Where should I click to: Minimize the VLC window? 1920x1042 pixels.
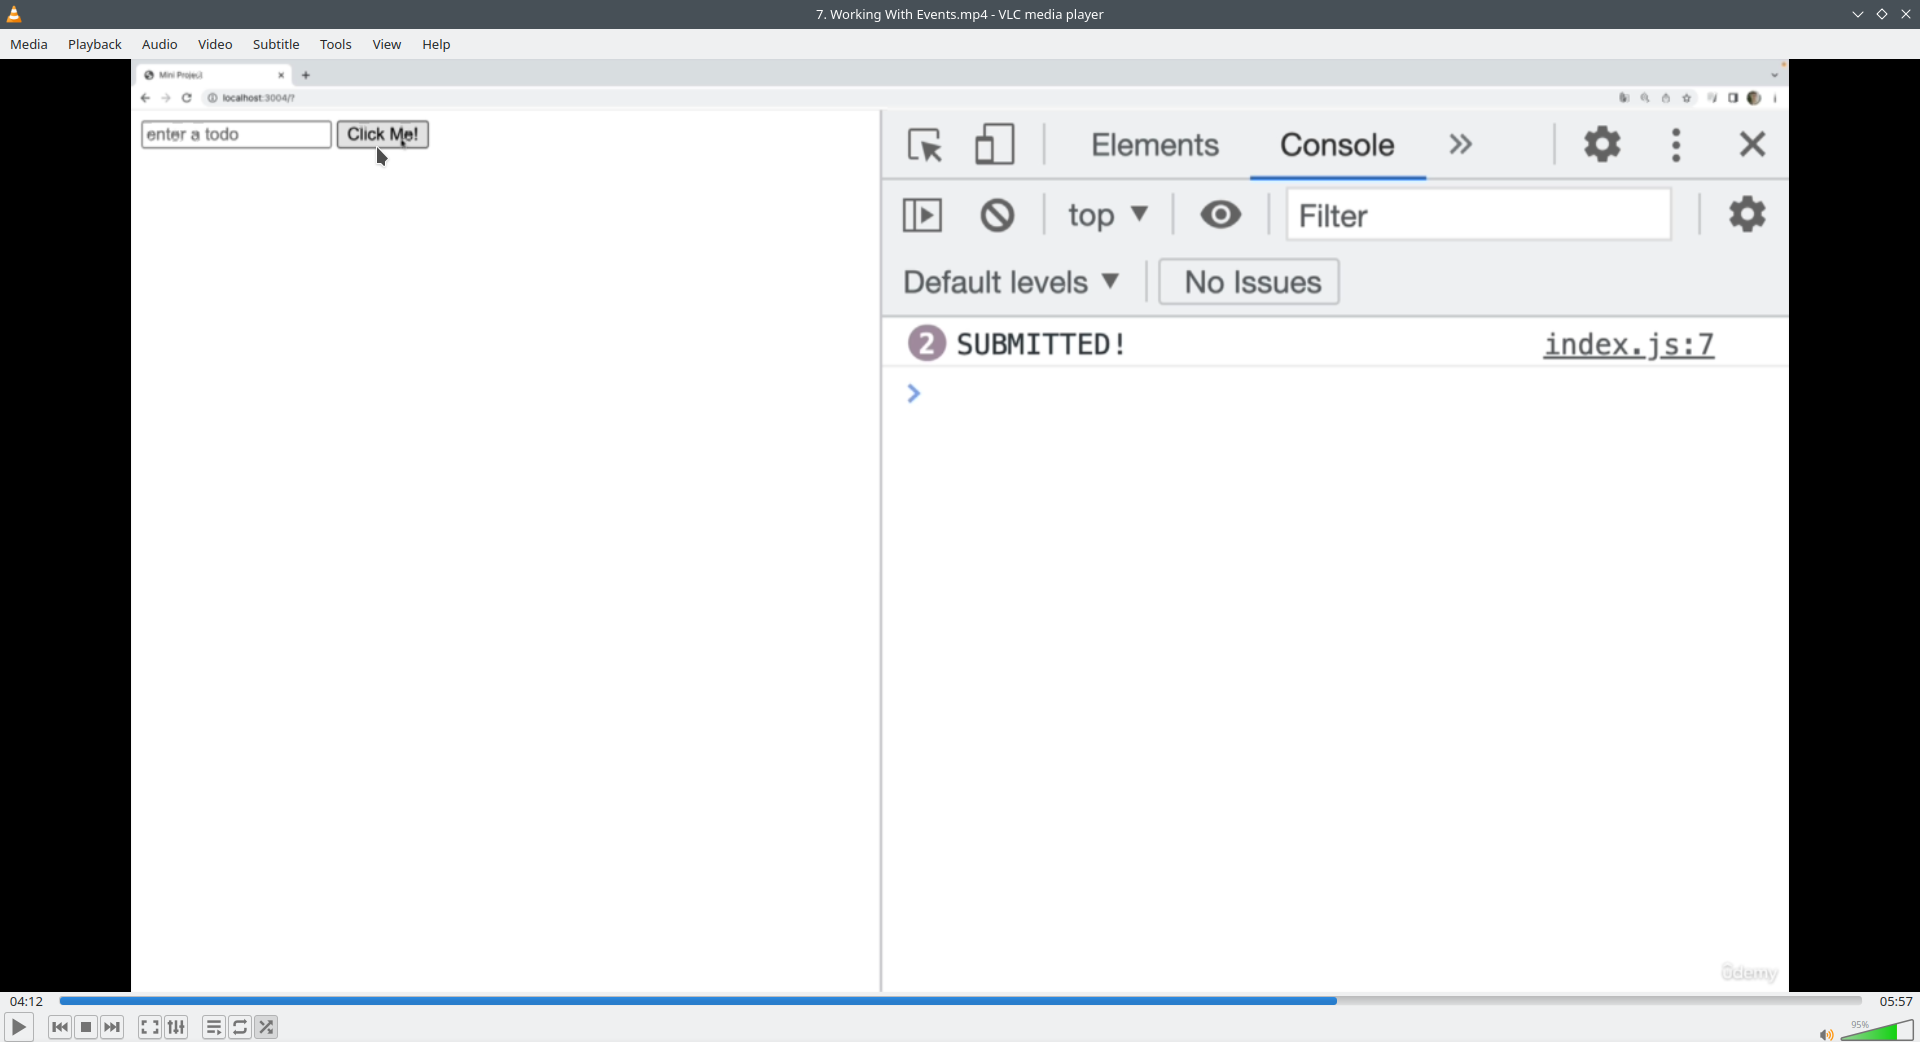tap(1858, 14)
